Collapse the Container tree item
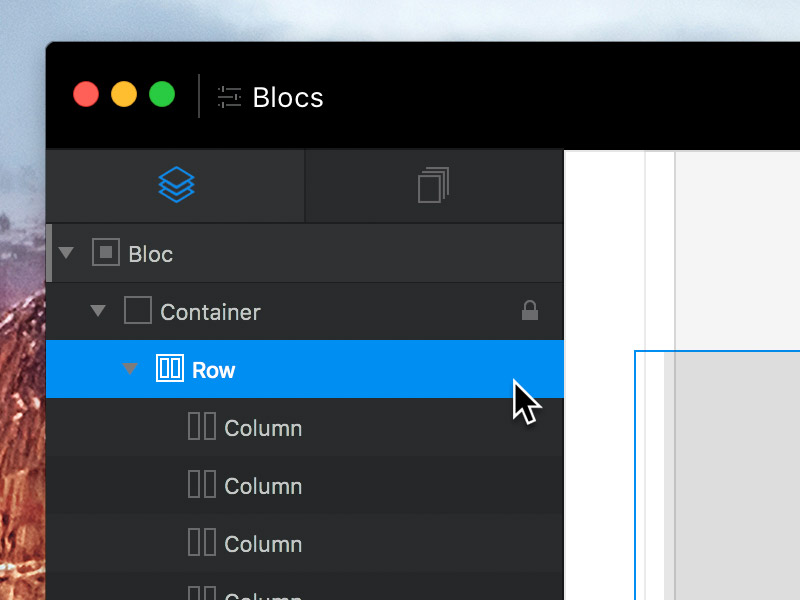 98,310
